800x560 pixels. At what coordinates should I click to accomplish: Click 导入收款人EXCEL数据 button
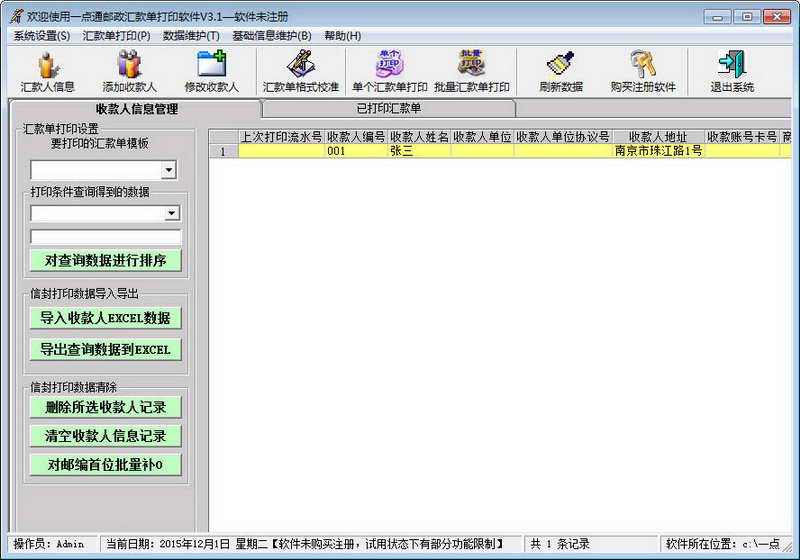[106, 318]
